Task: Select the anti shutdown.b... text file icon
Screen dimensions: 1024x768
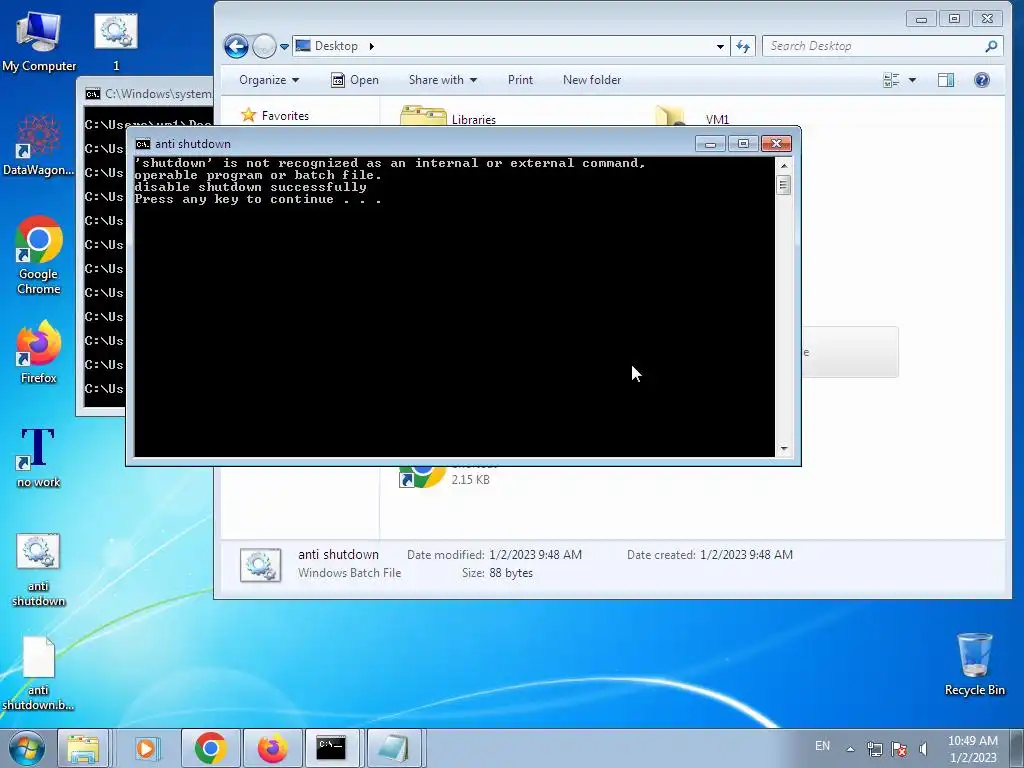Action: pos(39,674)
